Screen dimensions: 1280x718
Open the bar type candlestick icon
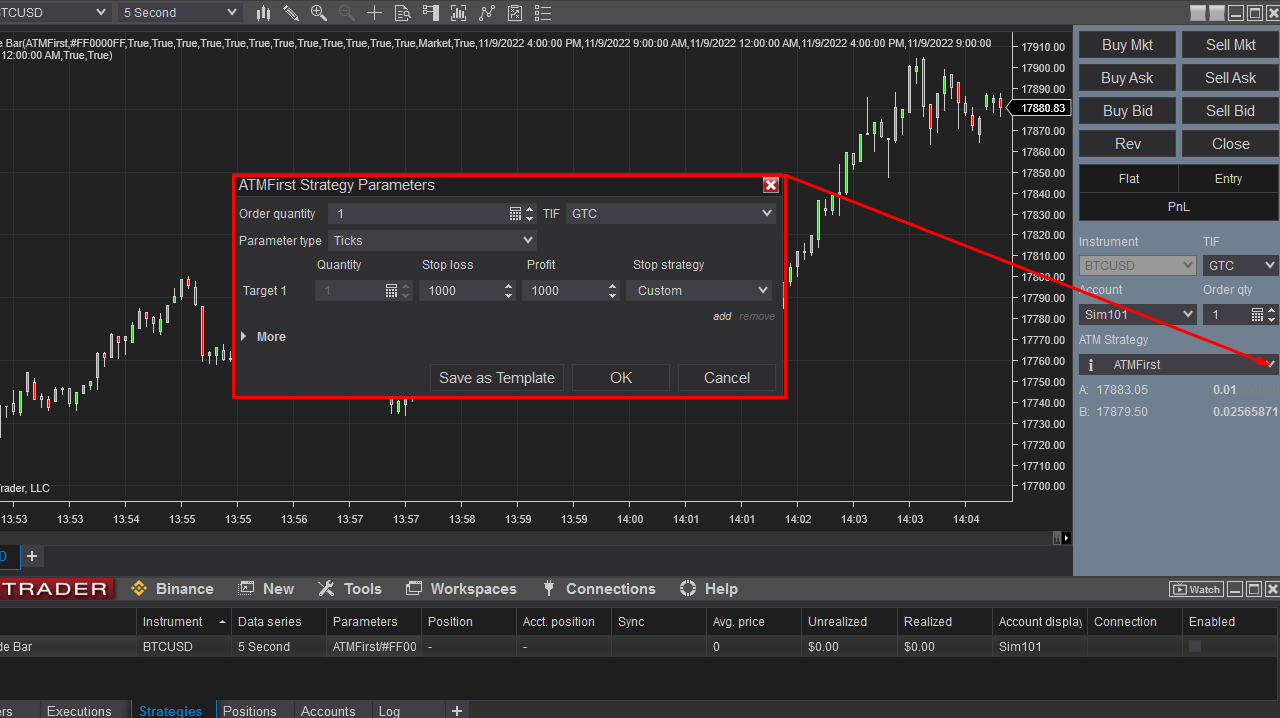point(264,13)
